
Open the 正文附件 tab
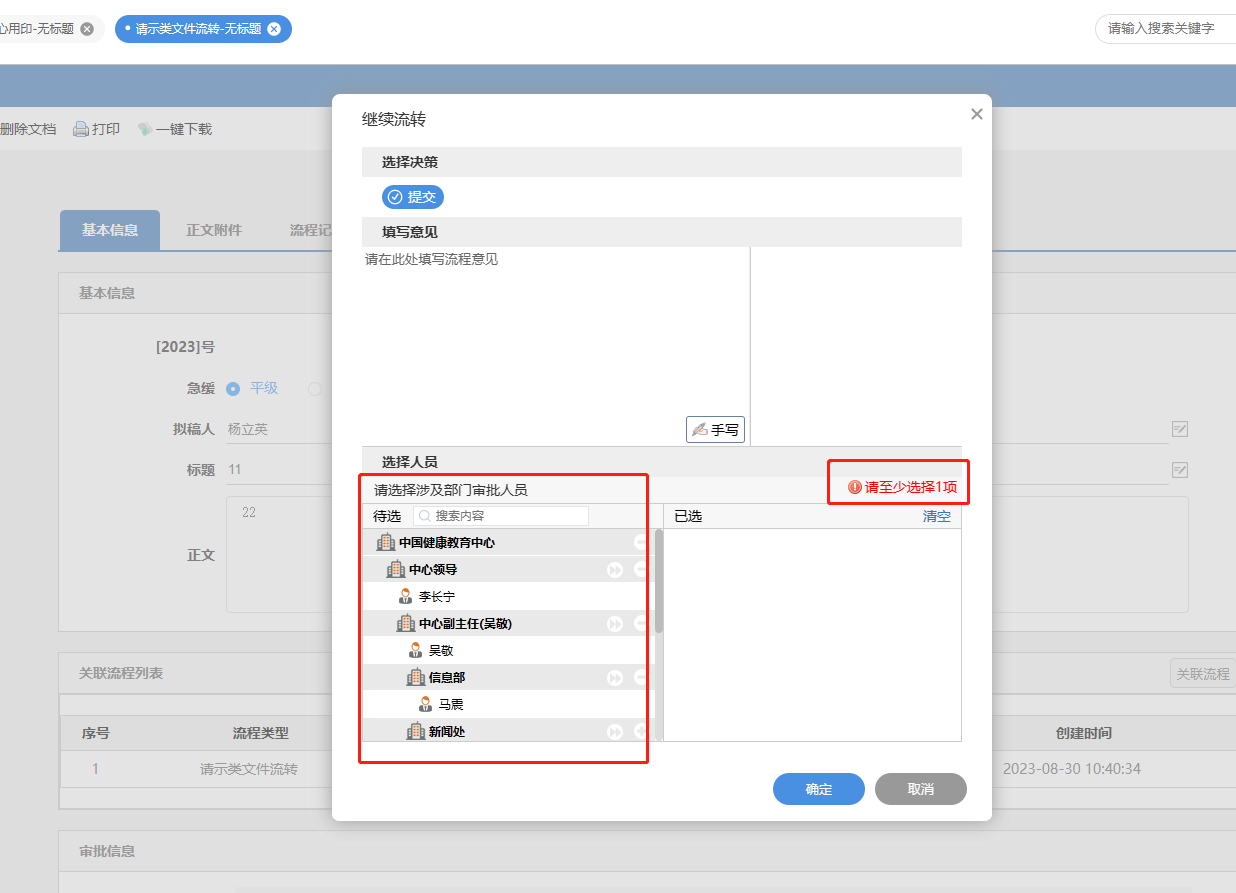(214, 230)
